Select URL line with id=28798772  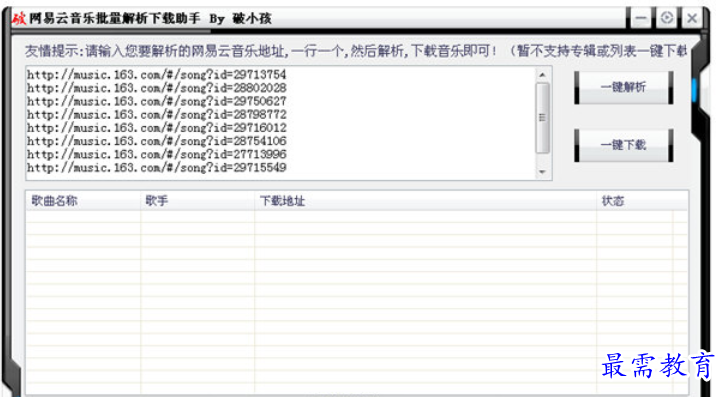pyautogui.click(x=157, y=114)
